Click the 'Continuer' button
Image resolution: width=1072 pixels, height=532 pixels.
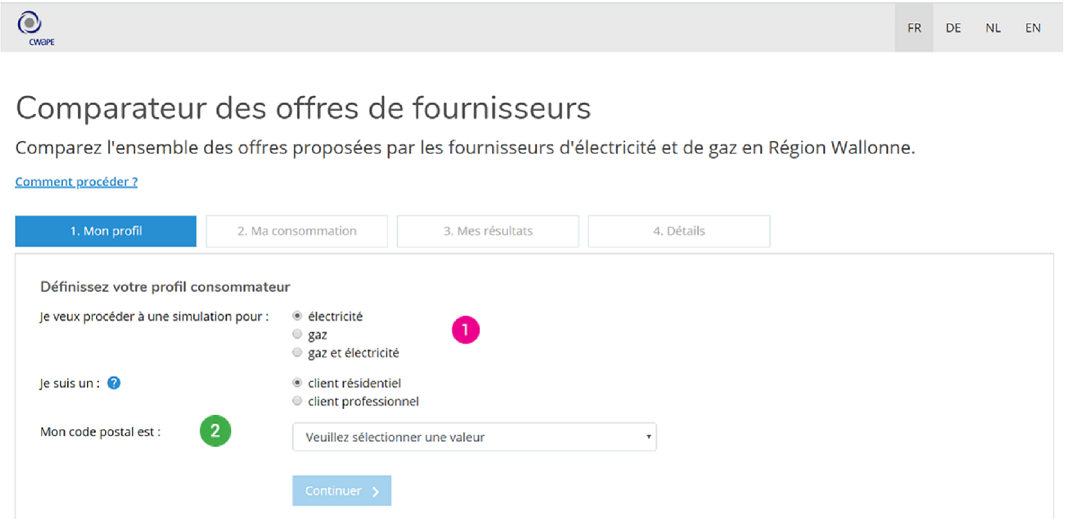(342, 491)
